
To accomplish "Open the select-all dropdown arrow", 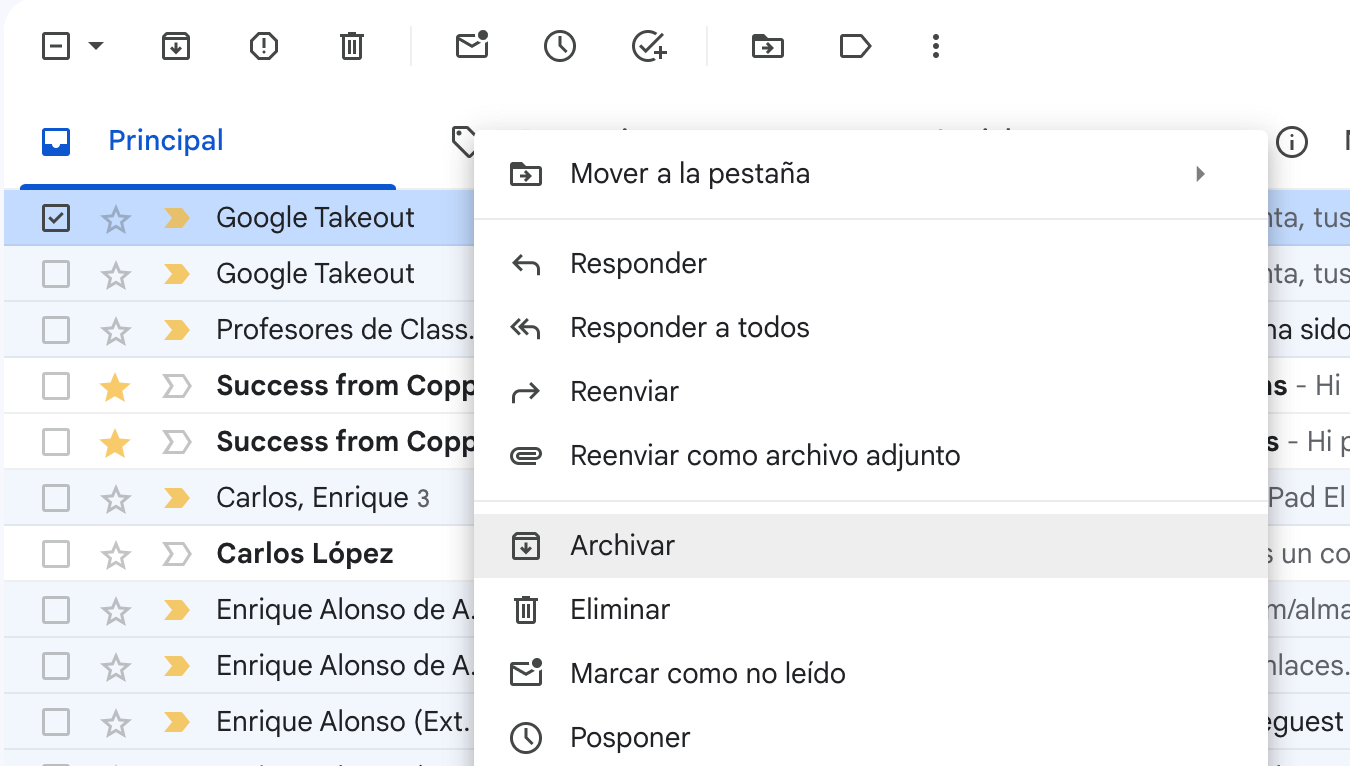I will click(x=96, y=46).
